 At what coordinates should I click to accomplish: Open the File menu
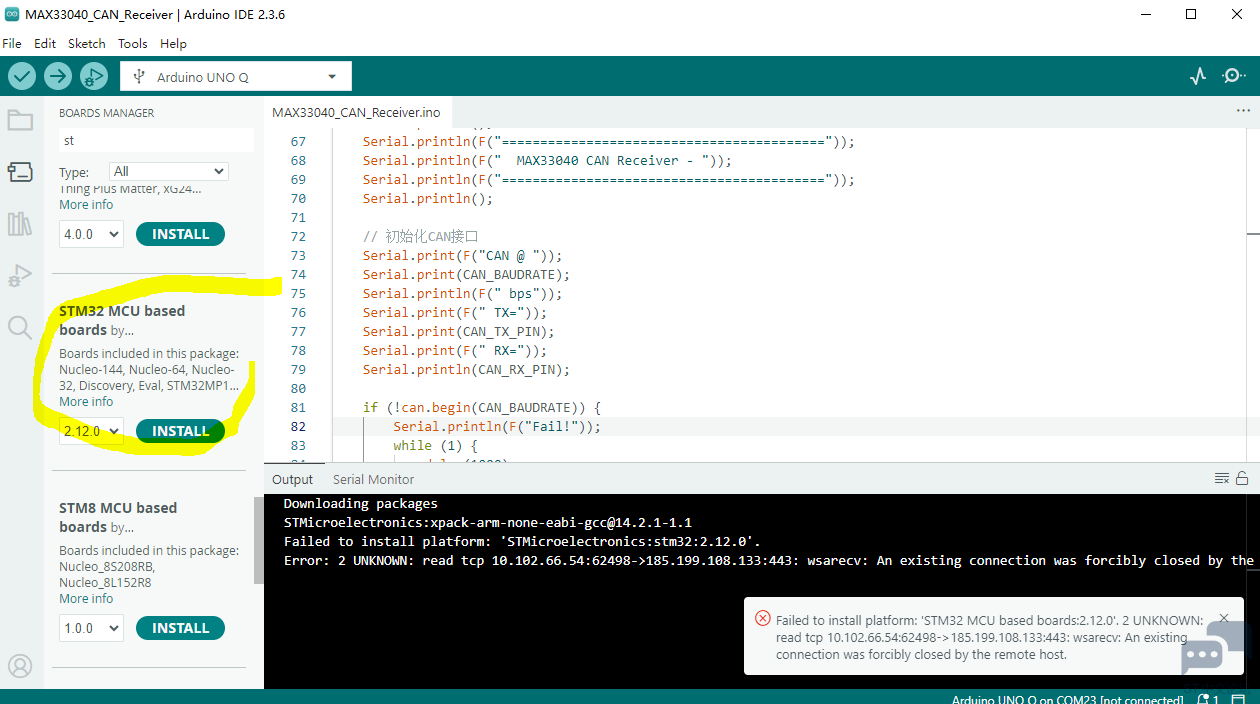point(12,44)
